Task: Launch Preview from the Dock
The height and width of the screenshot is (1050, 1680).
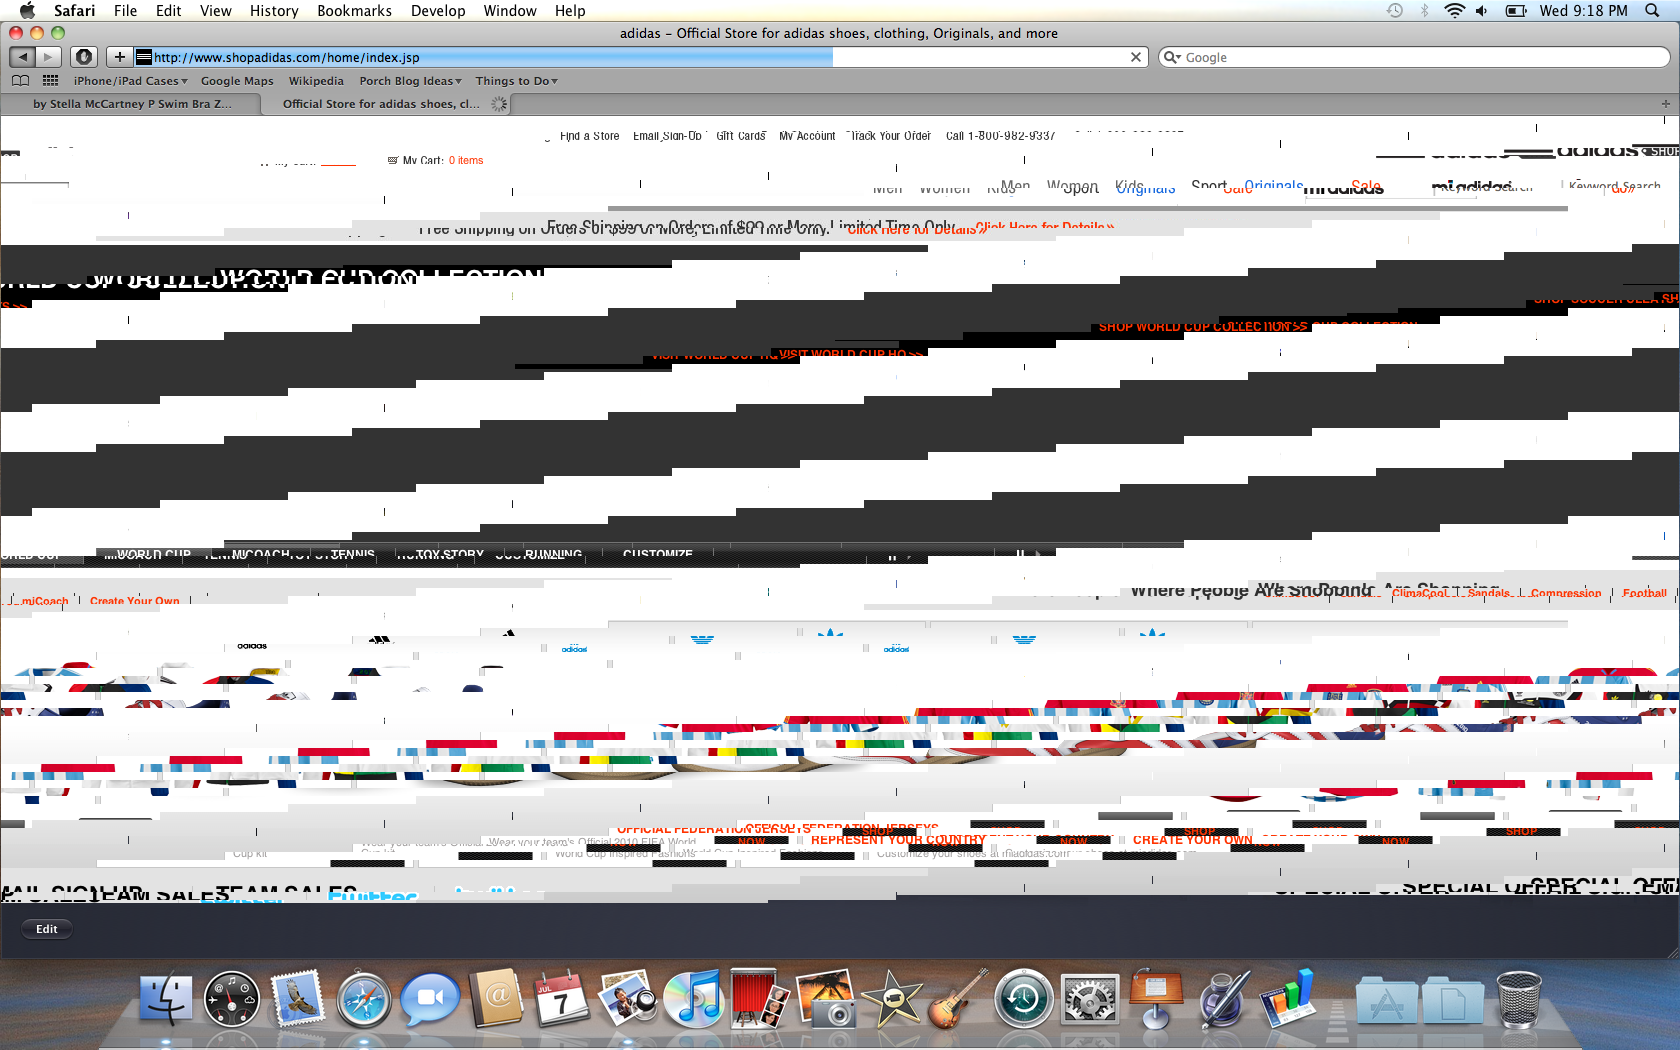Action: (x=628, y=999)
